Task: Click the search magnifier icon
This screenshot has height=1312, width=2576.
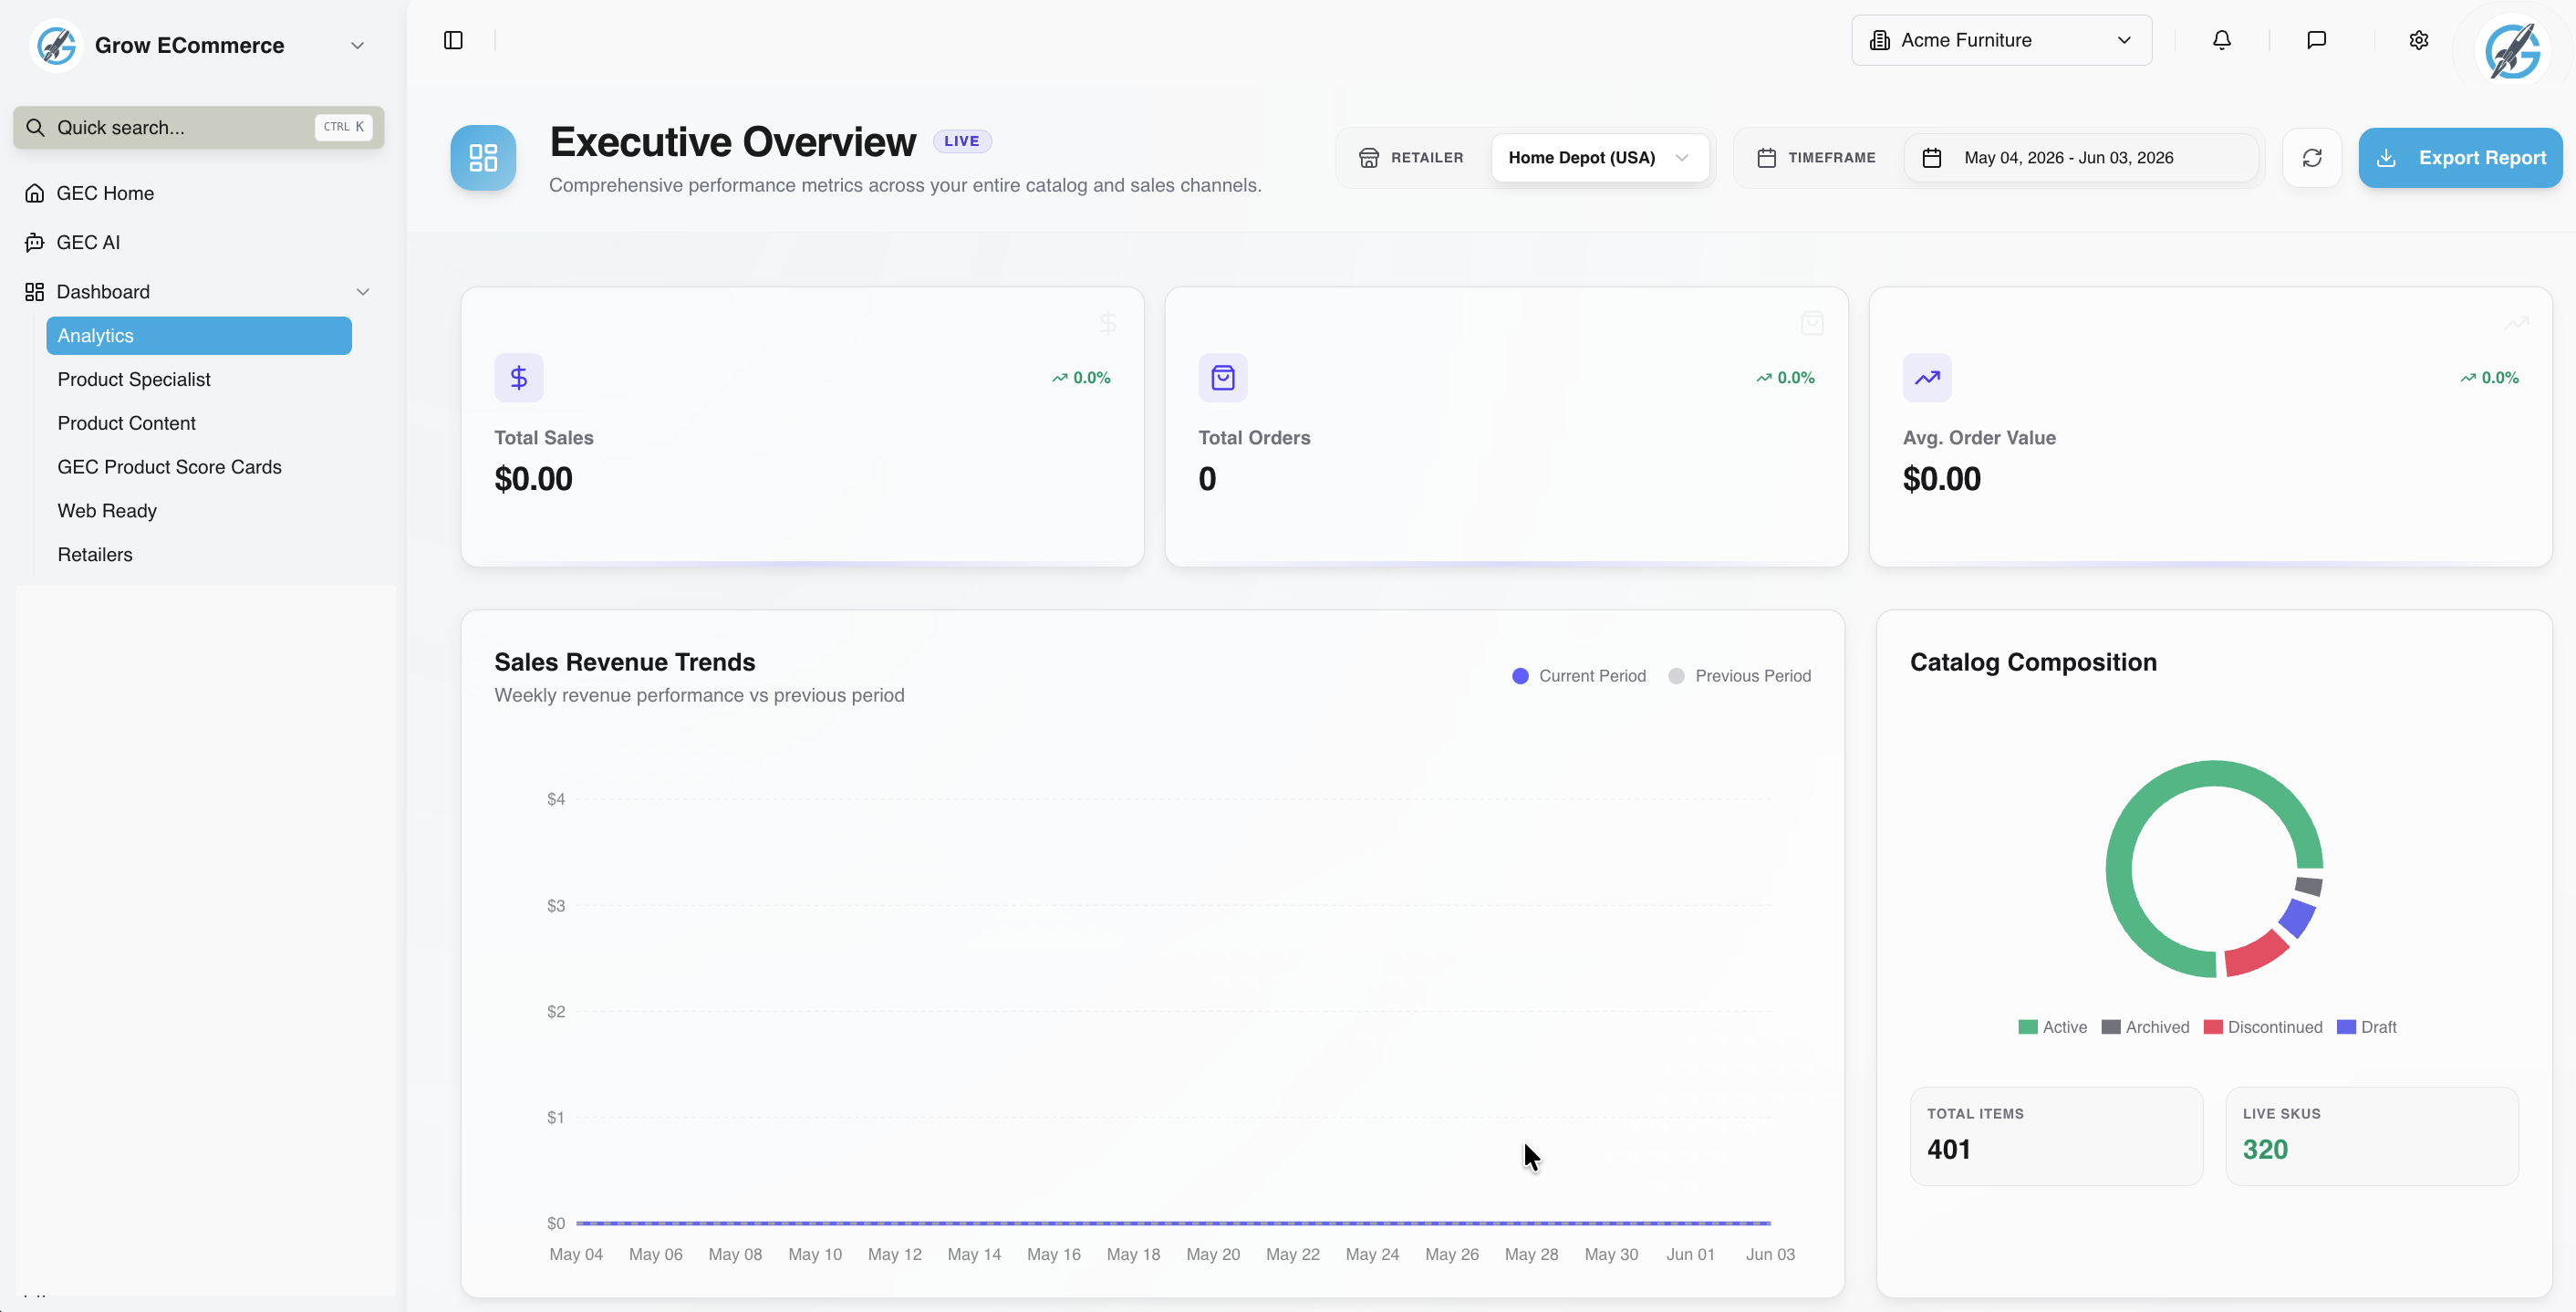Action: pyautogui.click(x=35, y=127)
